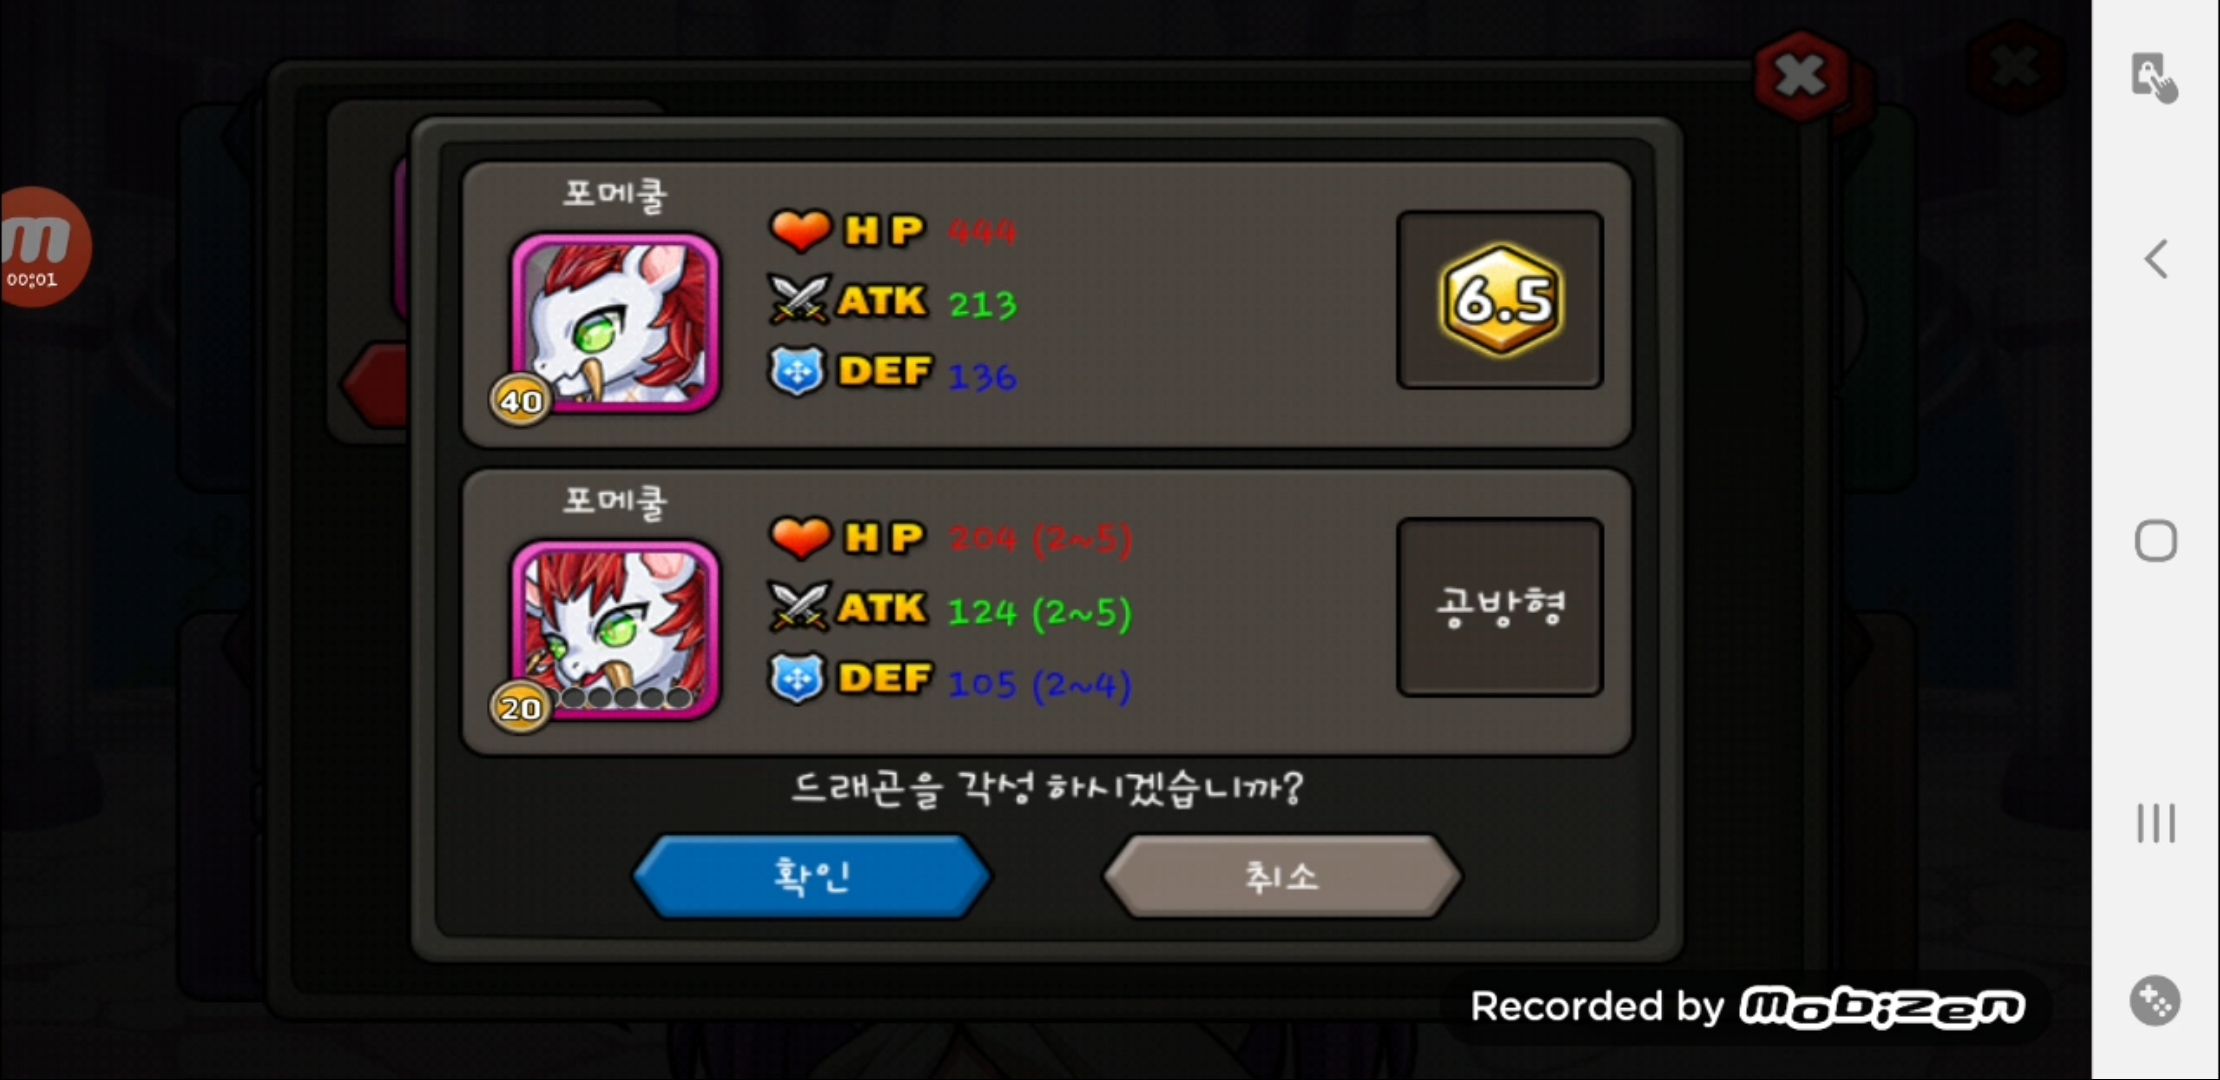
Task: Tap the level 40 포메쿨 dragon portrait
Action: (615, 323)
